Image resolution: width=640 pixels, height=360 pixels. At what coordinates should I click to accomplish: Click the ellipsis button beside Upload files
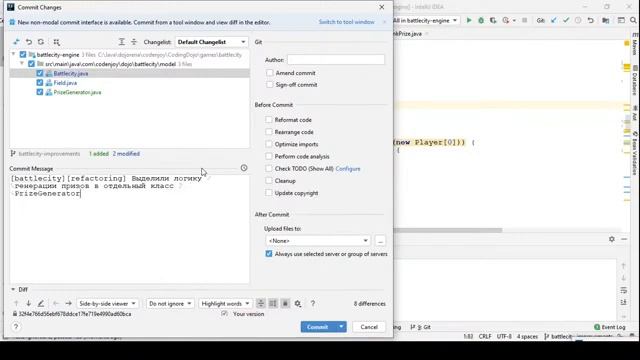[x=380, y=241]
